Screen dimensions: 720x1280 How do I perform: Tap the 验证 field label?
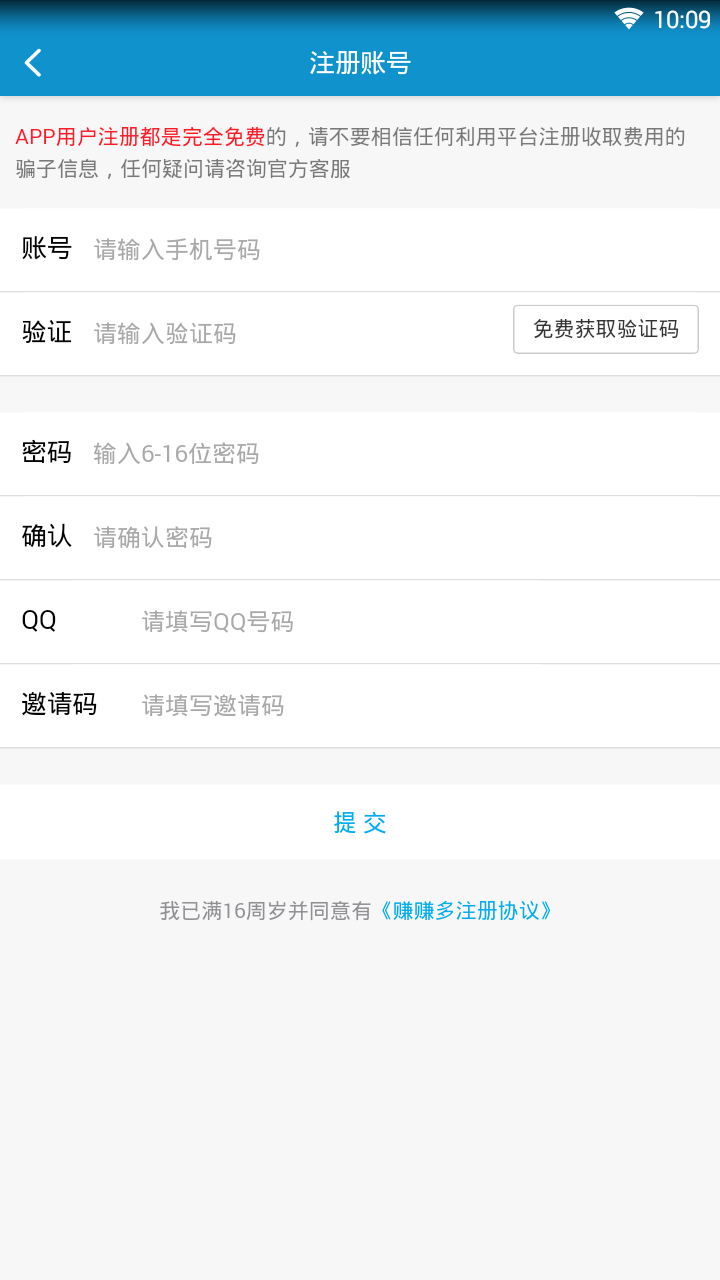coord(47,333)
